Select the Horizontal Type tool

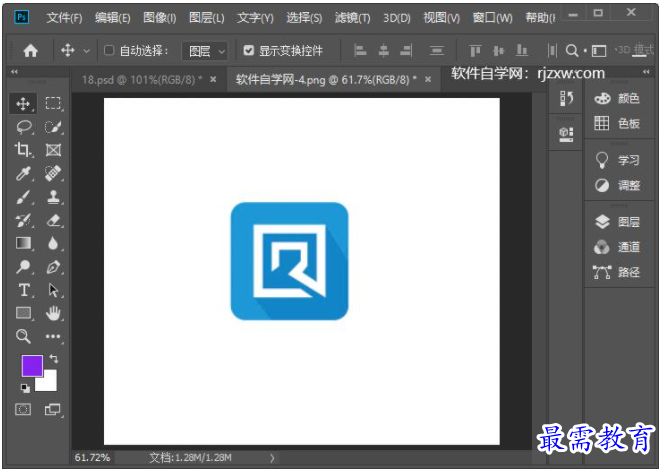pos(24,290)
